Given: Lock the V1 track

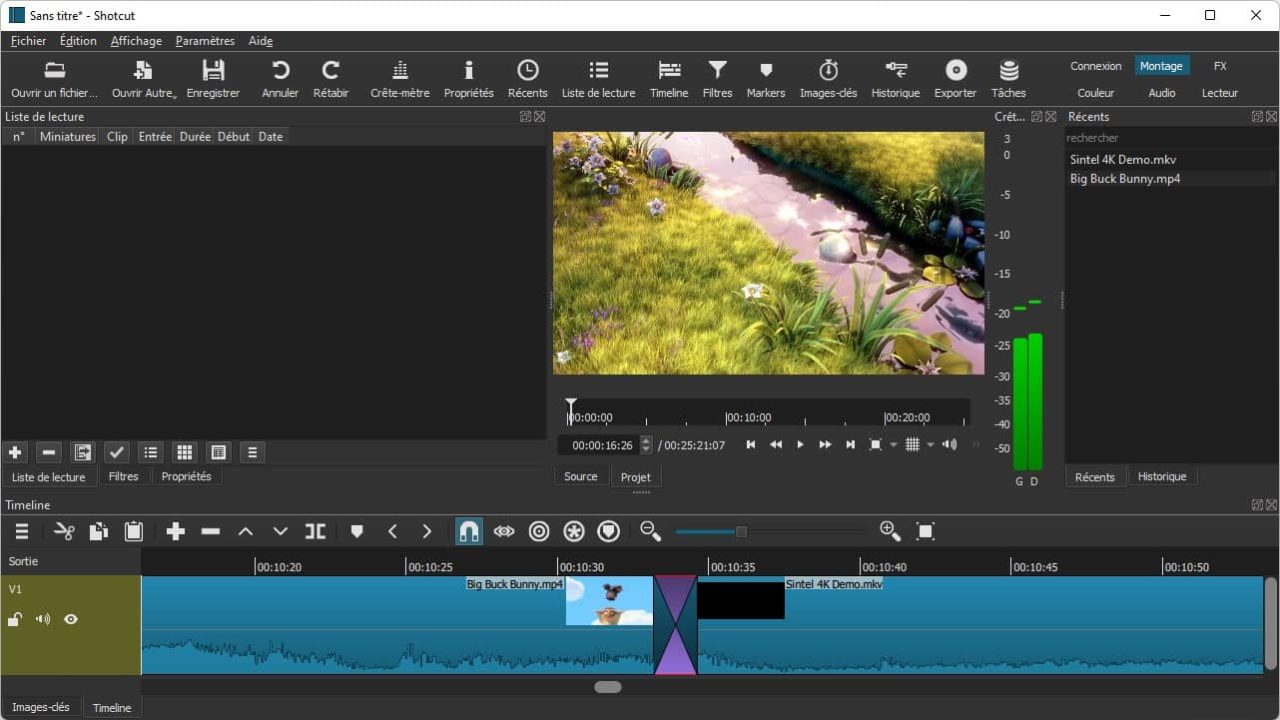Looking at the screenshot, I should [x=15, y=620].
